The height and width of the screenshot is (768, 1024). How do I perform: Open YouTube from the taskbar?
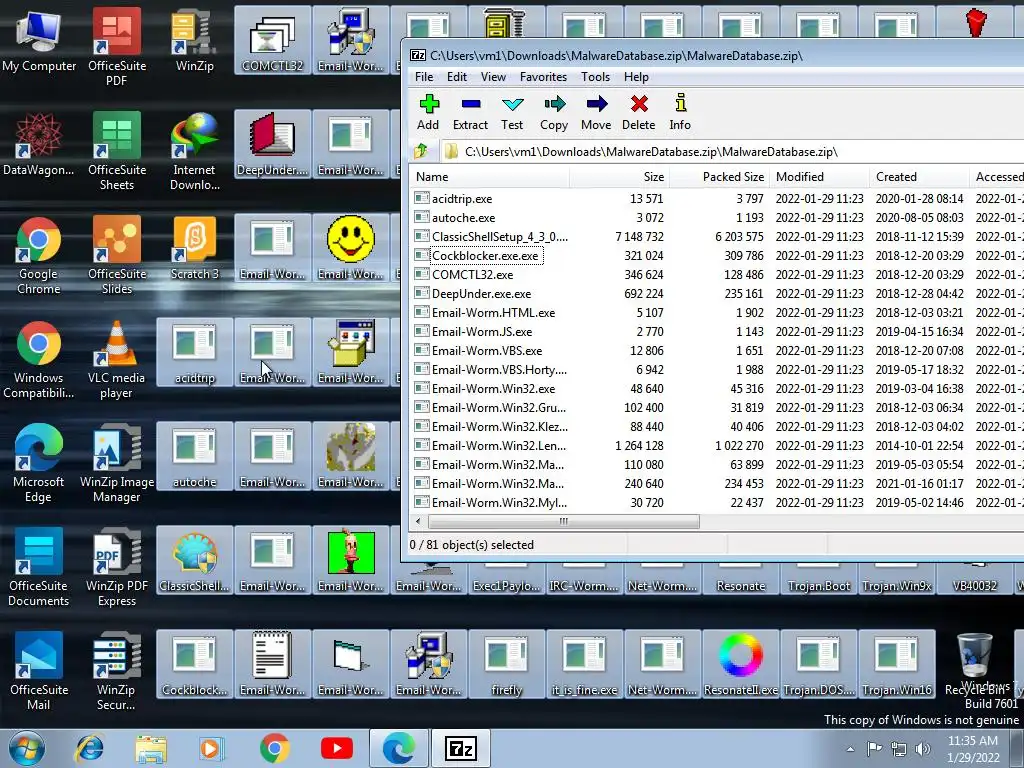click(337, 748)
